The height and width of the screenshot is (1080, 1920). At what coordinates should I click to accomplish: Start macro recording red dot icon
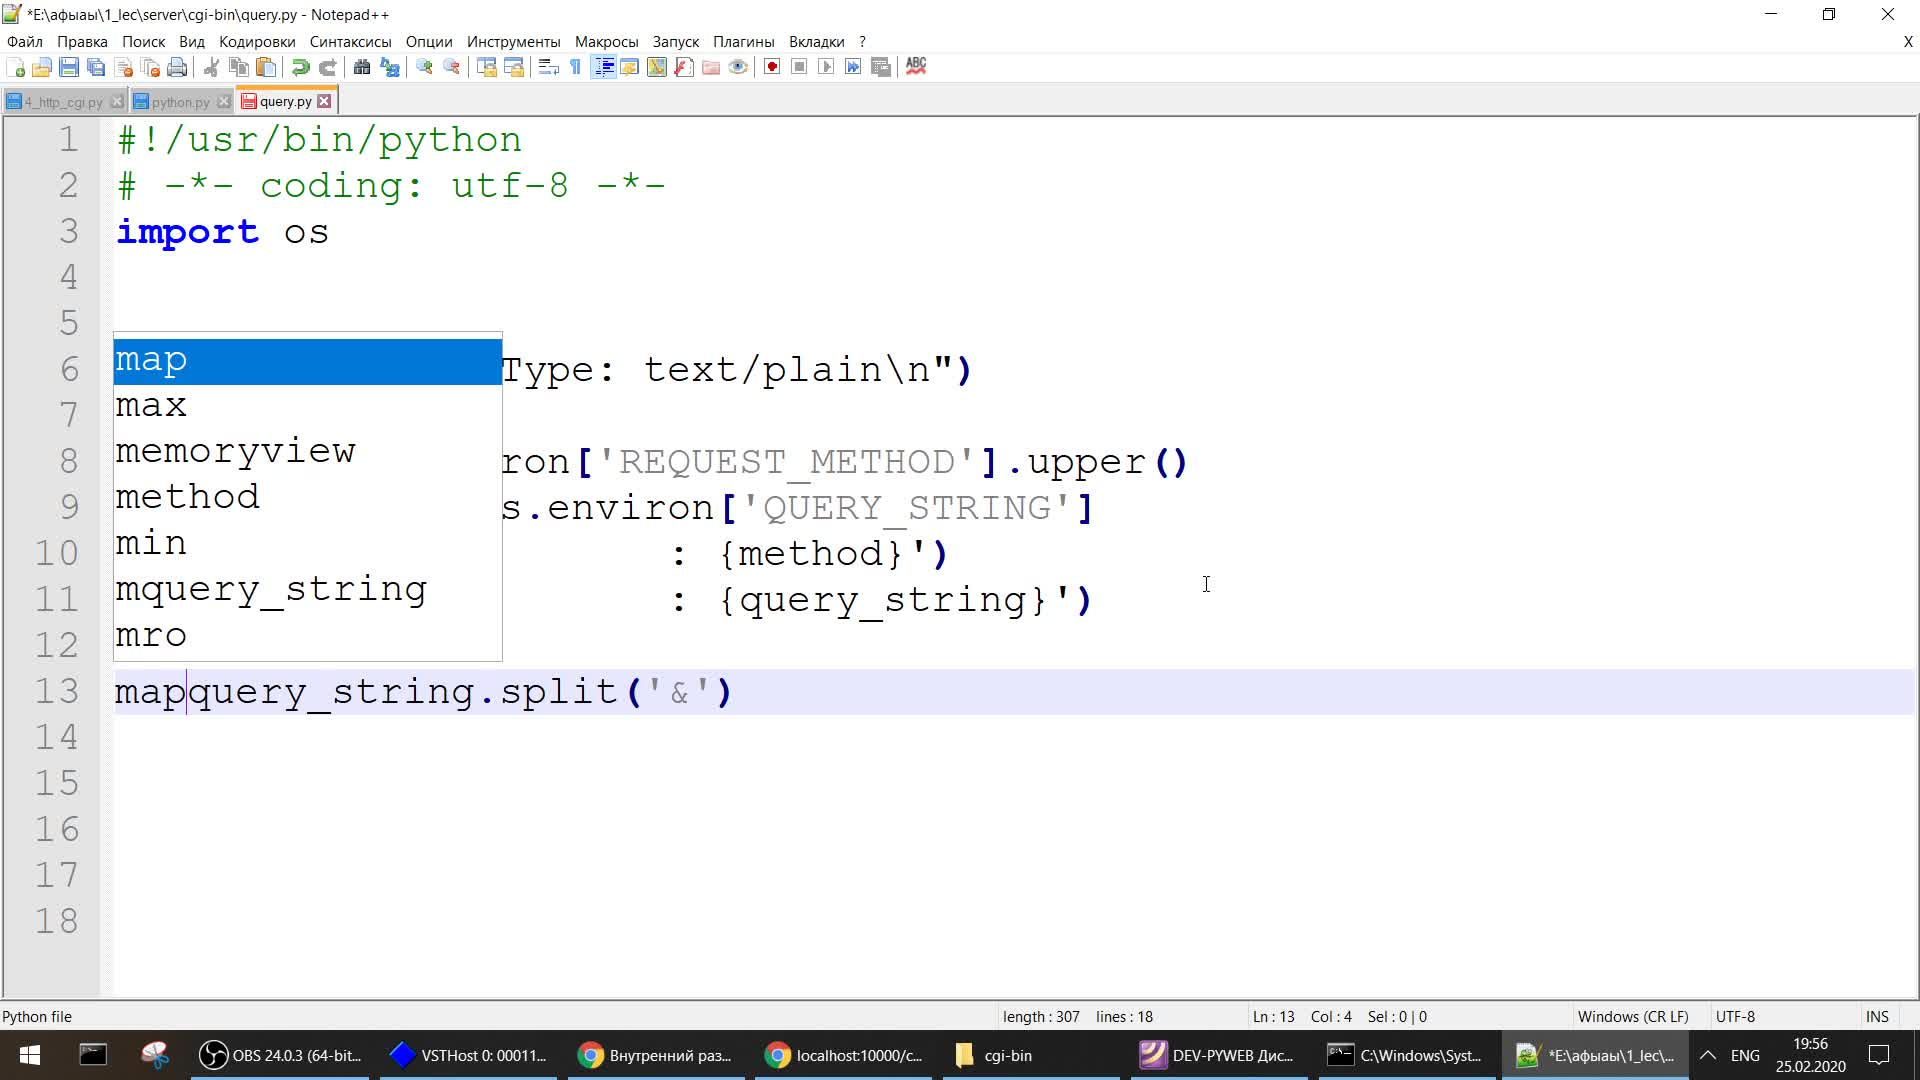(772, 67)
